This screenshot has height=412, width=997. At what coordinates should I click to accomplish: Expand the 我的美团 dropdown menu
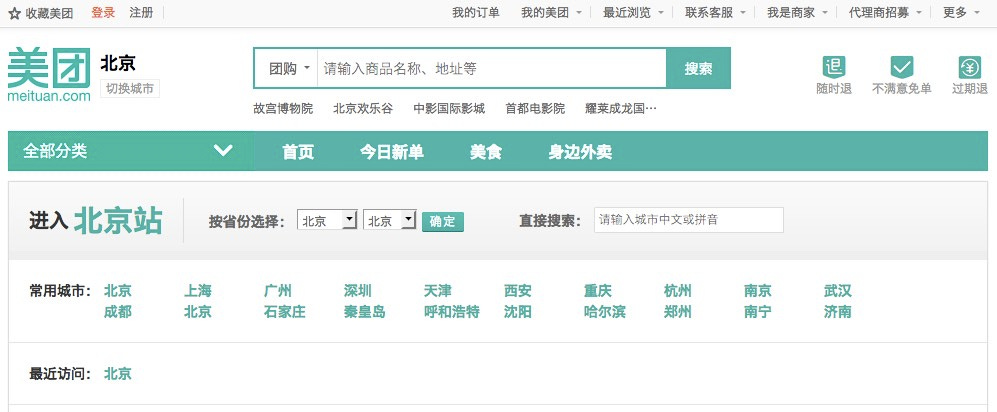[x=552, y=13]
